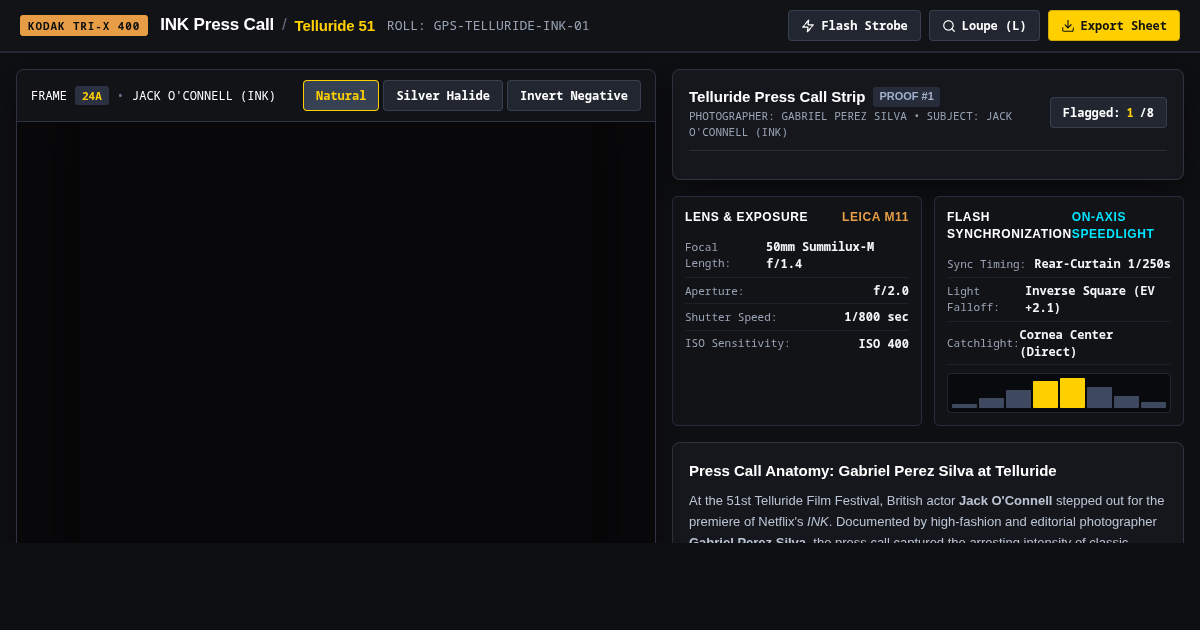Click the photographer and subject credit line

(850, 124)
